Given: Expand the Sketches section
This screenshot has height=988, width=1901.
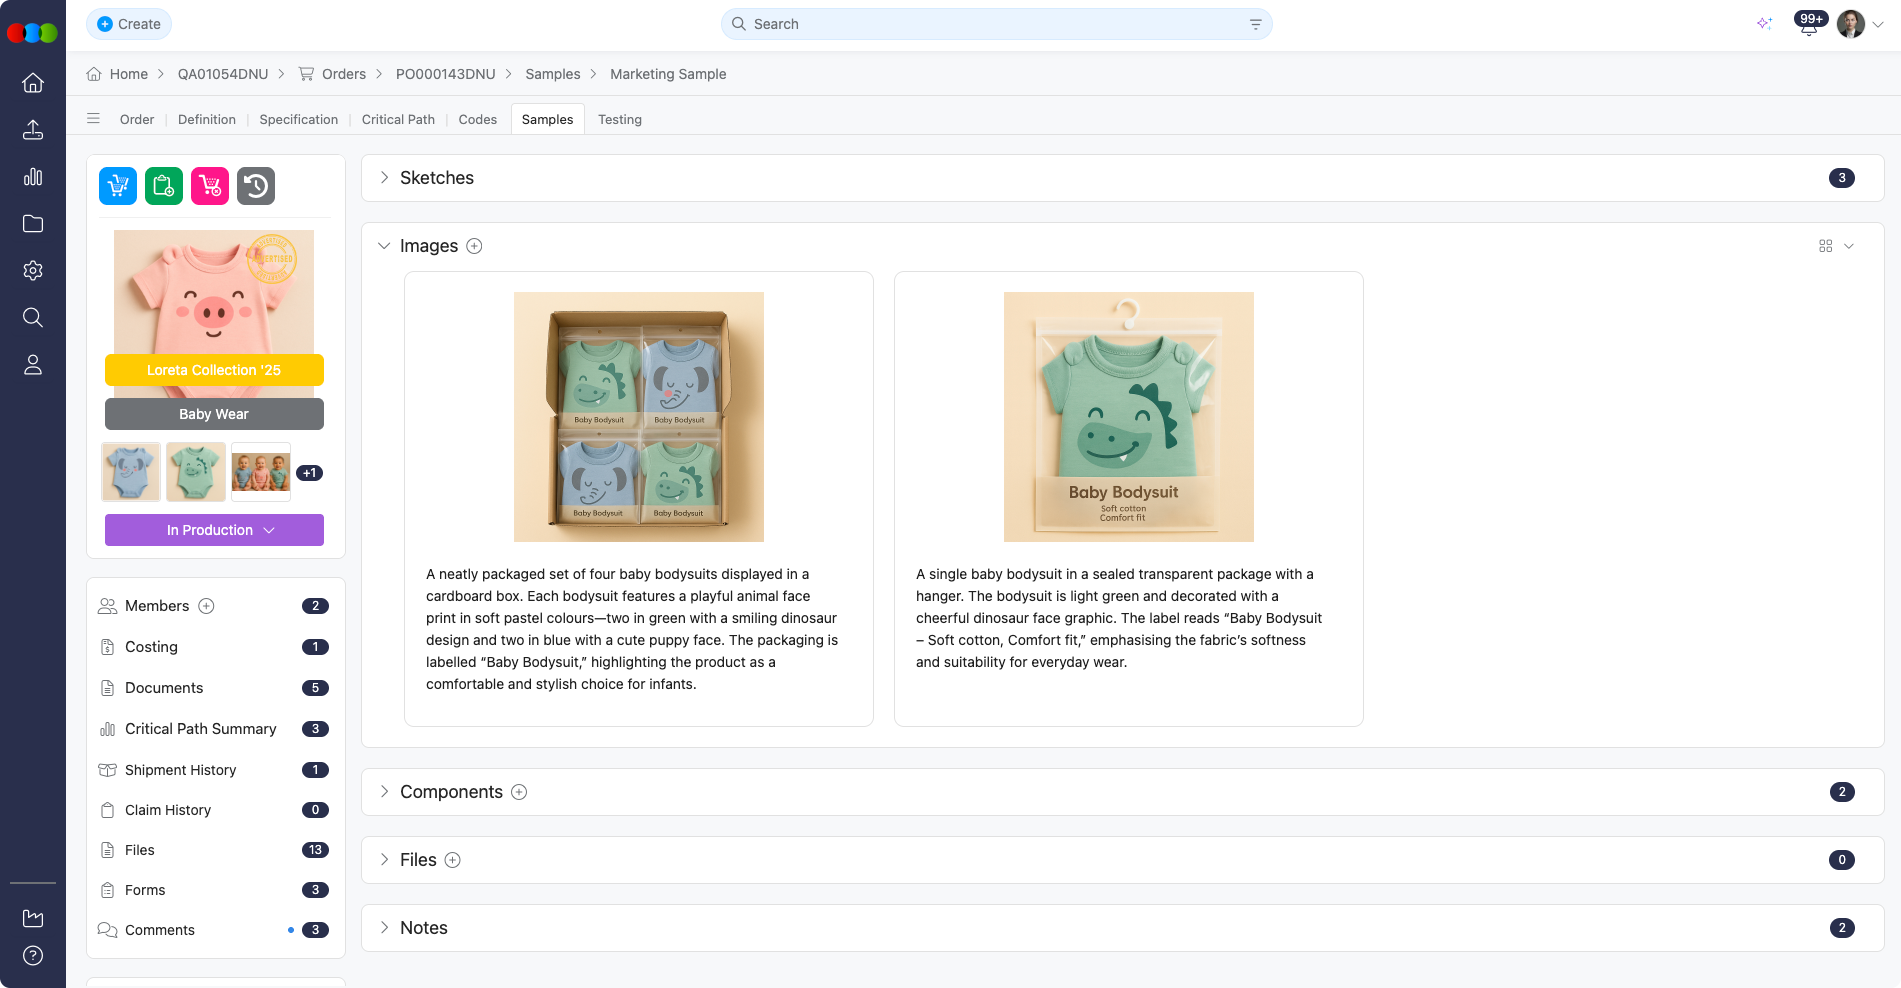Looking at the screenshot, I should pyautogui.click(x=384, y=177).
